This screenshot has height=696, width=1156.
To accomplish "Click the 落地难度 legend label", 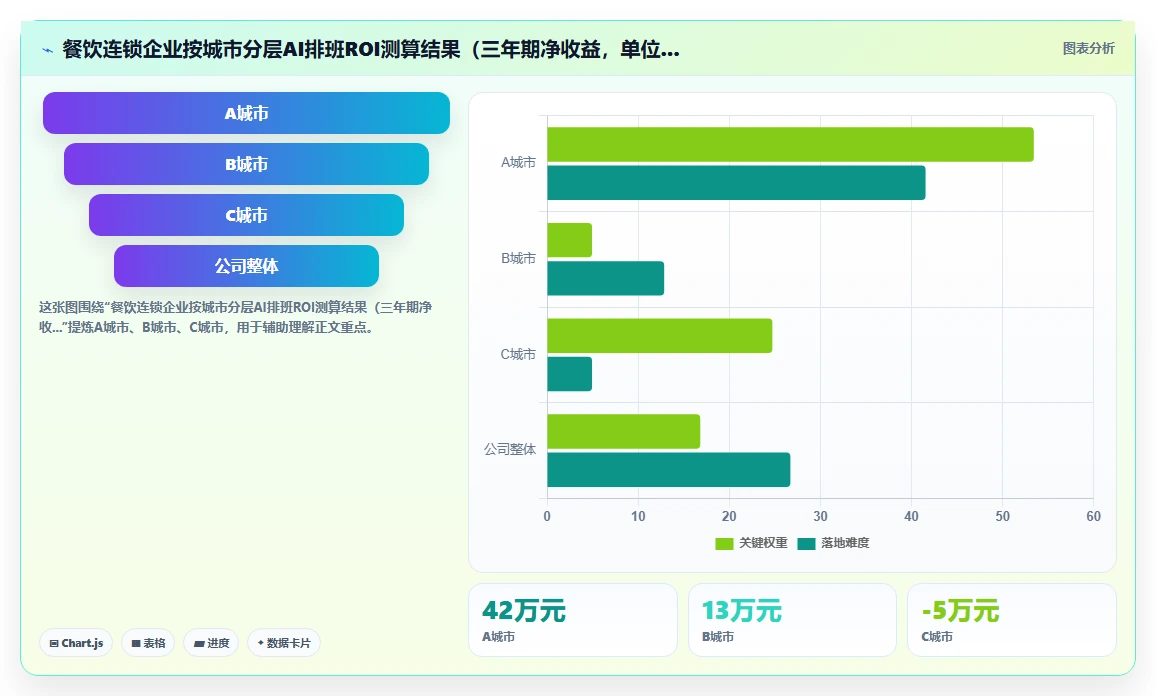I will [845, 543].
